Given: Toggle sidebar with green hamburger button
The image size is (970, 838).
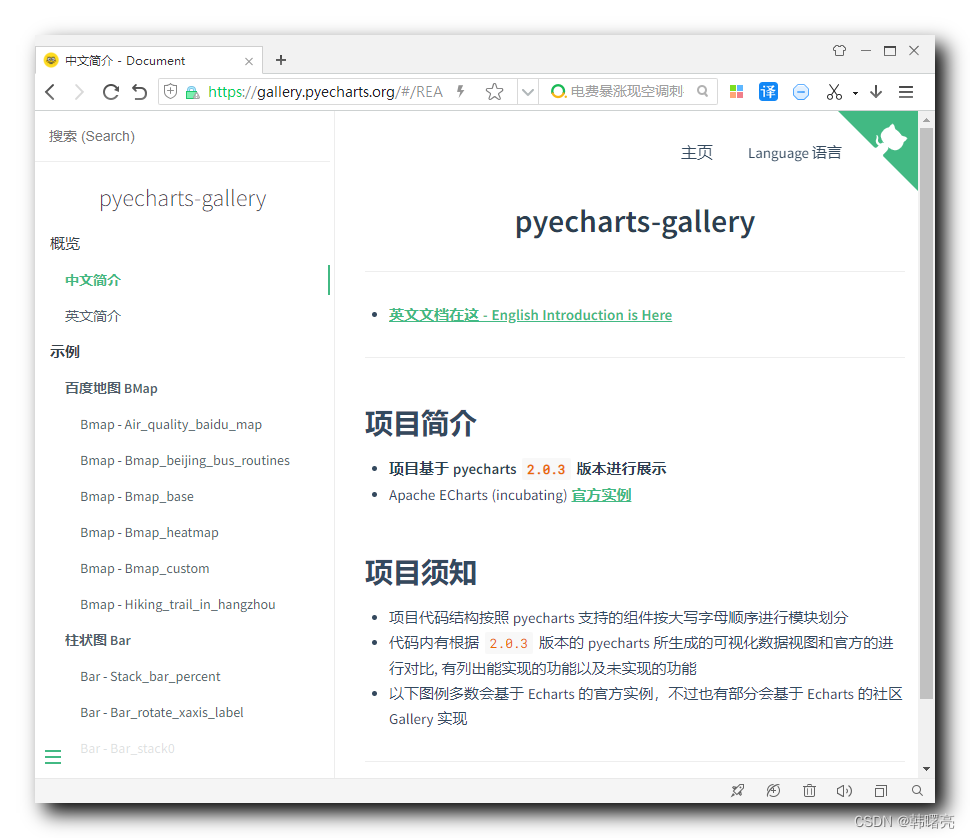Looking at the screenshot, I should [53, 756].
